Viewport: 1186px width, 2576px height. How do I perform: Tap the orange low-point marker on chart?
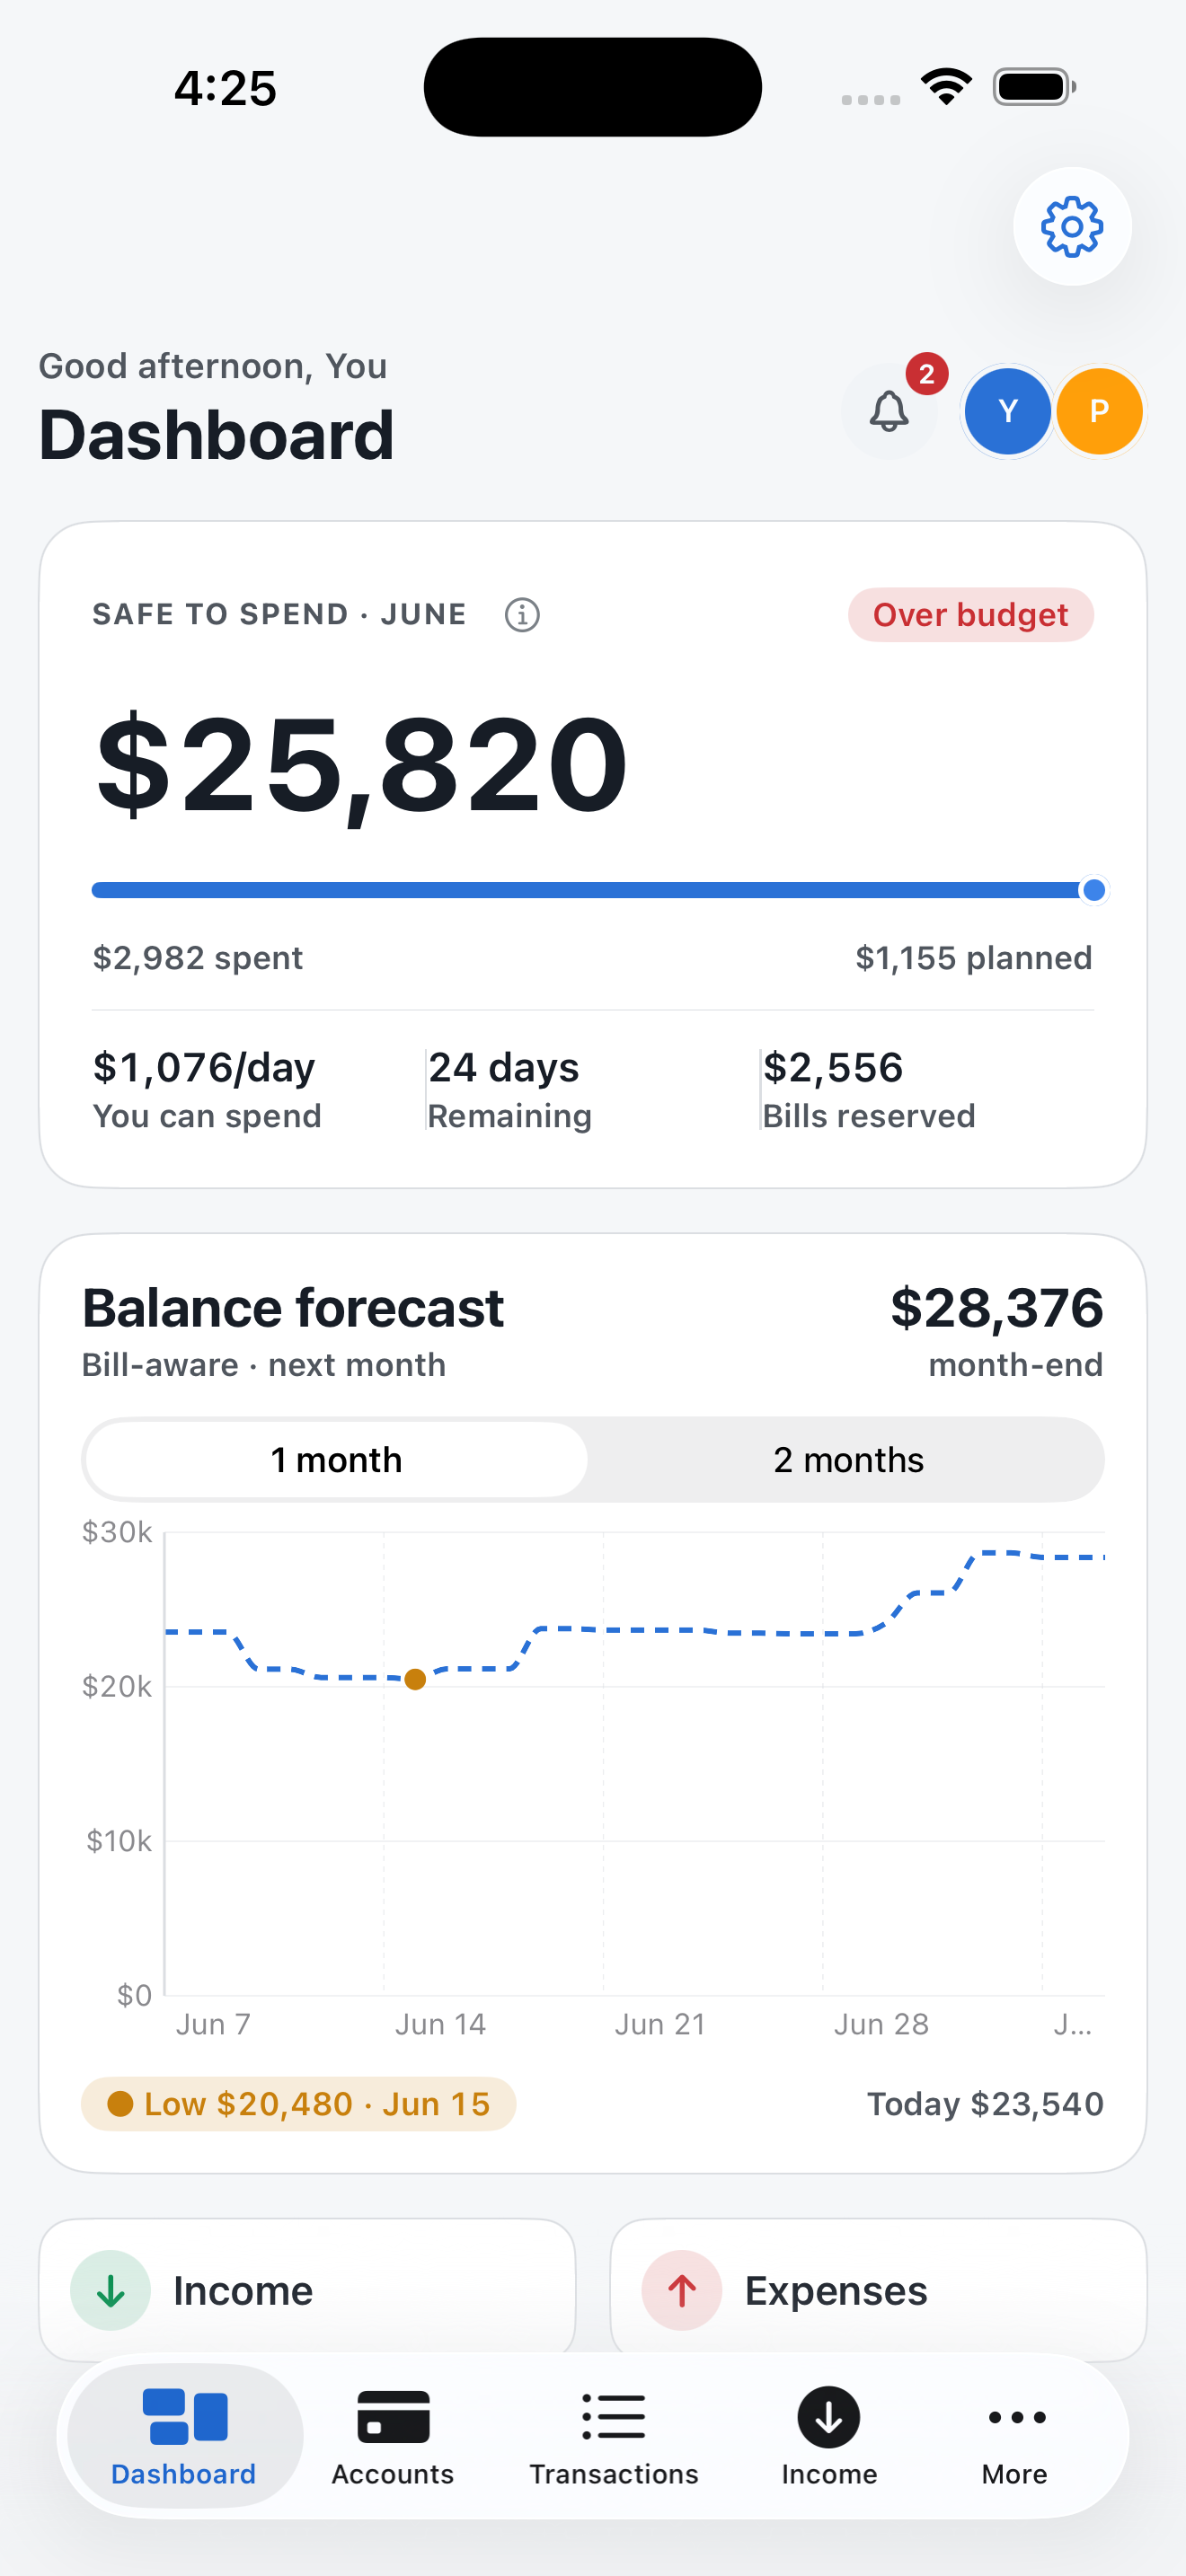(415, 1679)
